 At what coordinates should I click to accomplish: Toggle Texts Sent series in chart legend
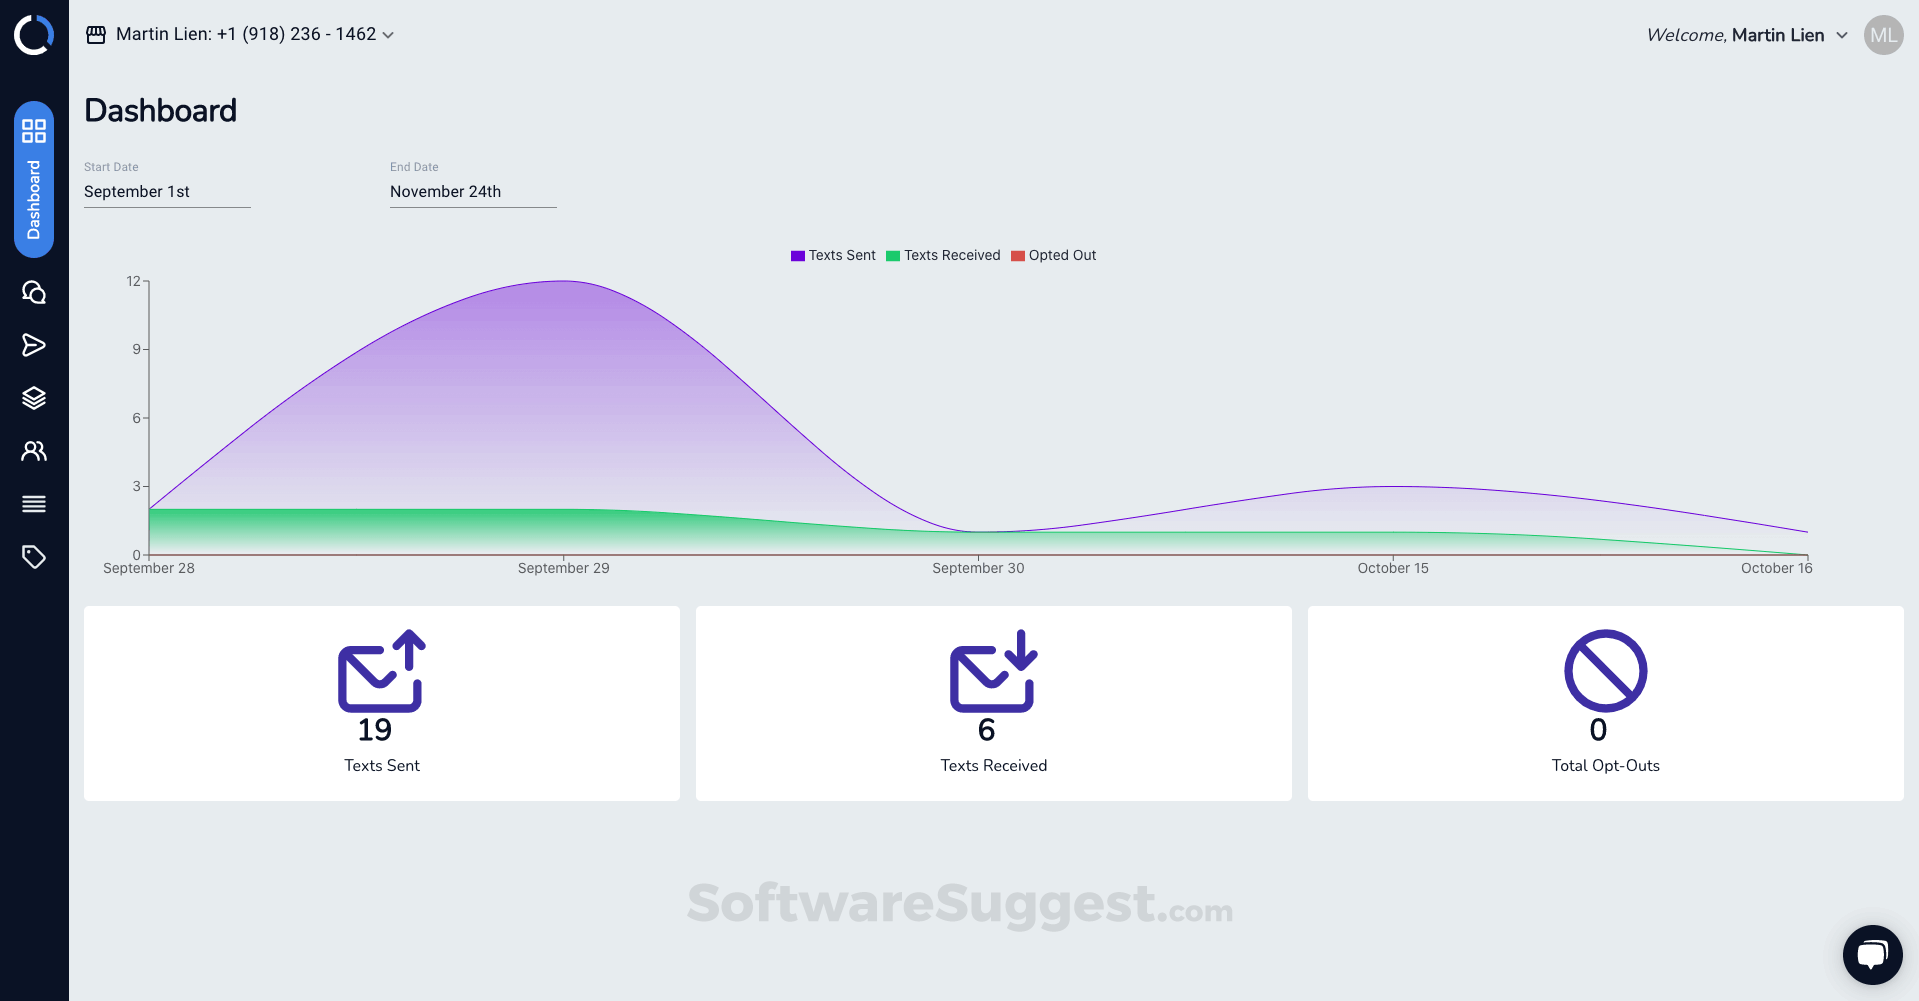[833, 256]
